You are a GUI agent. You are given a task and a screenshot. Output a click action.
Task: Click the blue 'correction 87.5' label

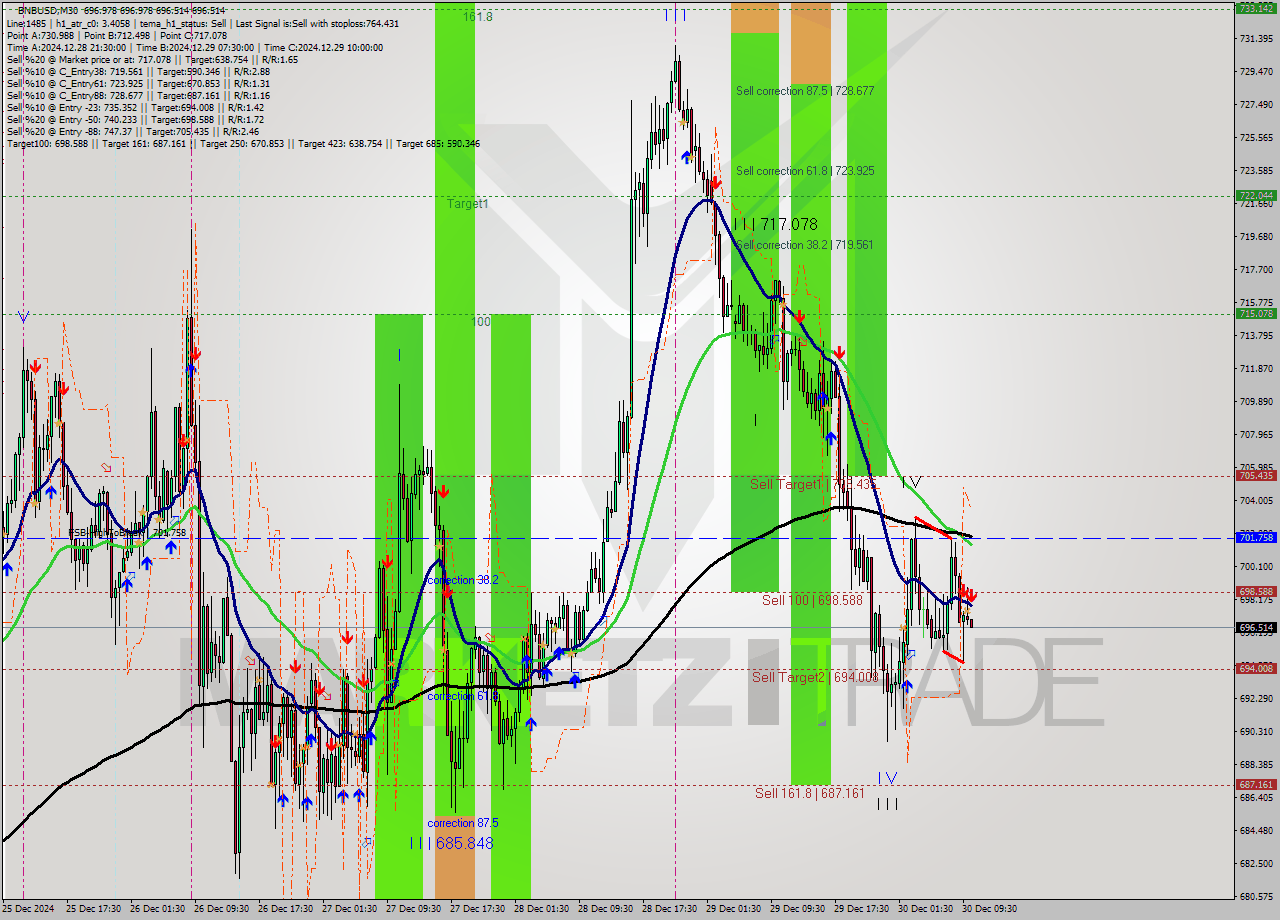[463, 823]
